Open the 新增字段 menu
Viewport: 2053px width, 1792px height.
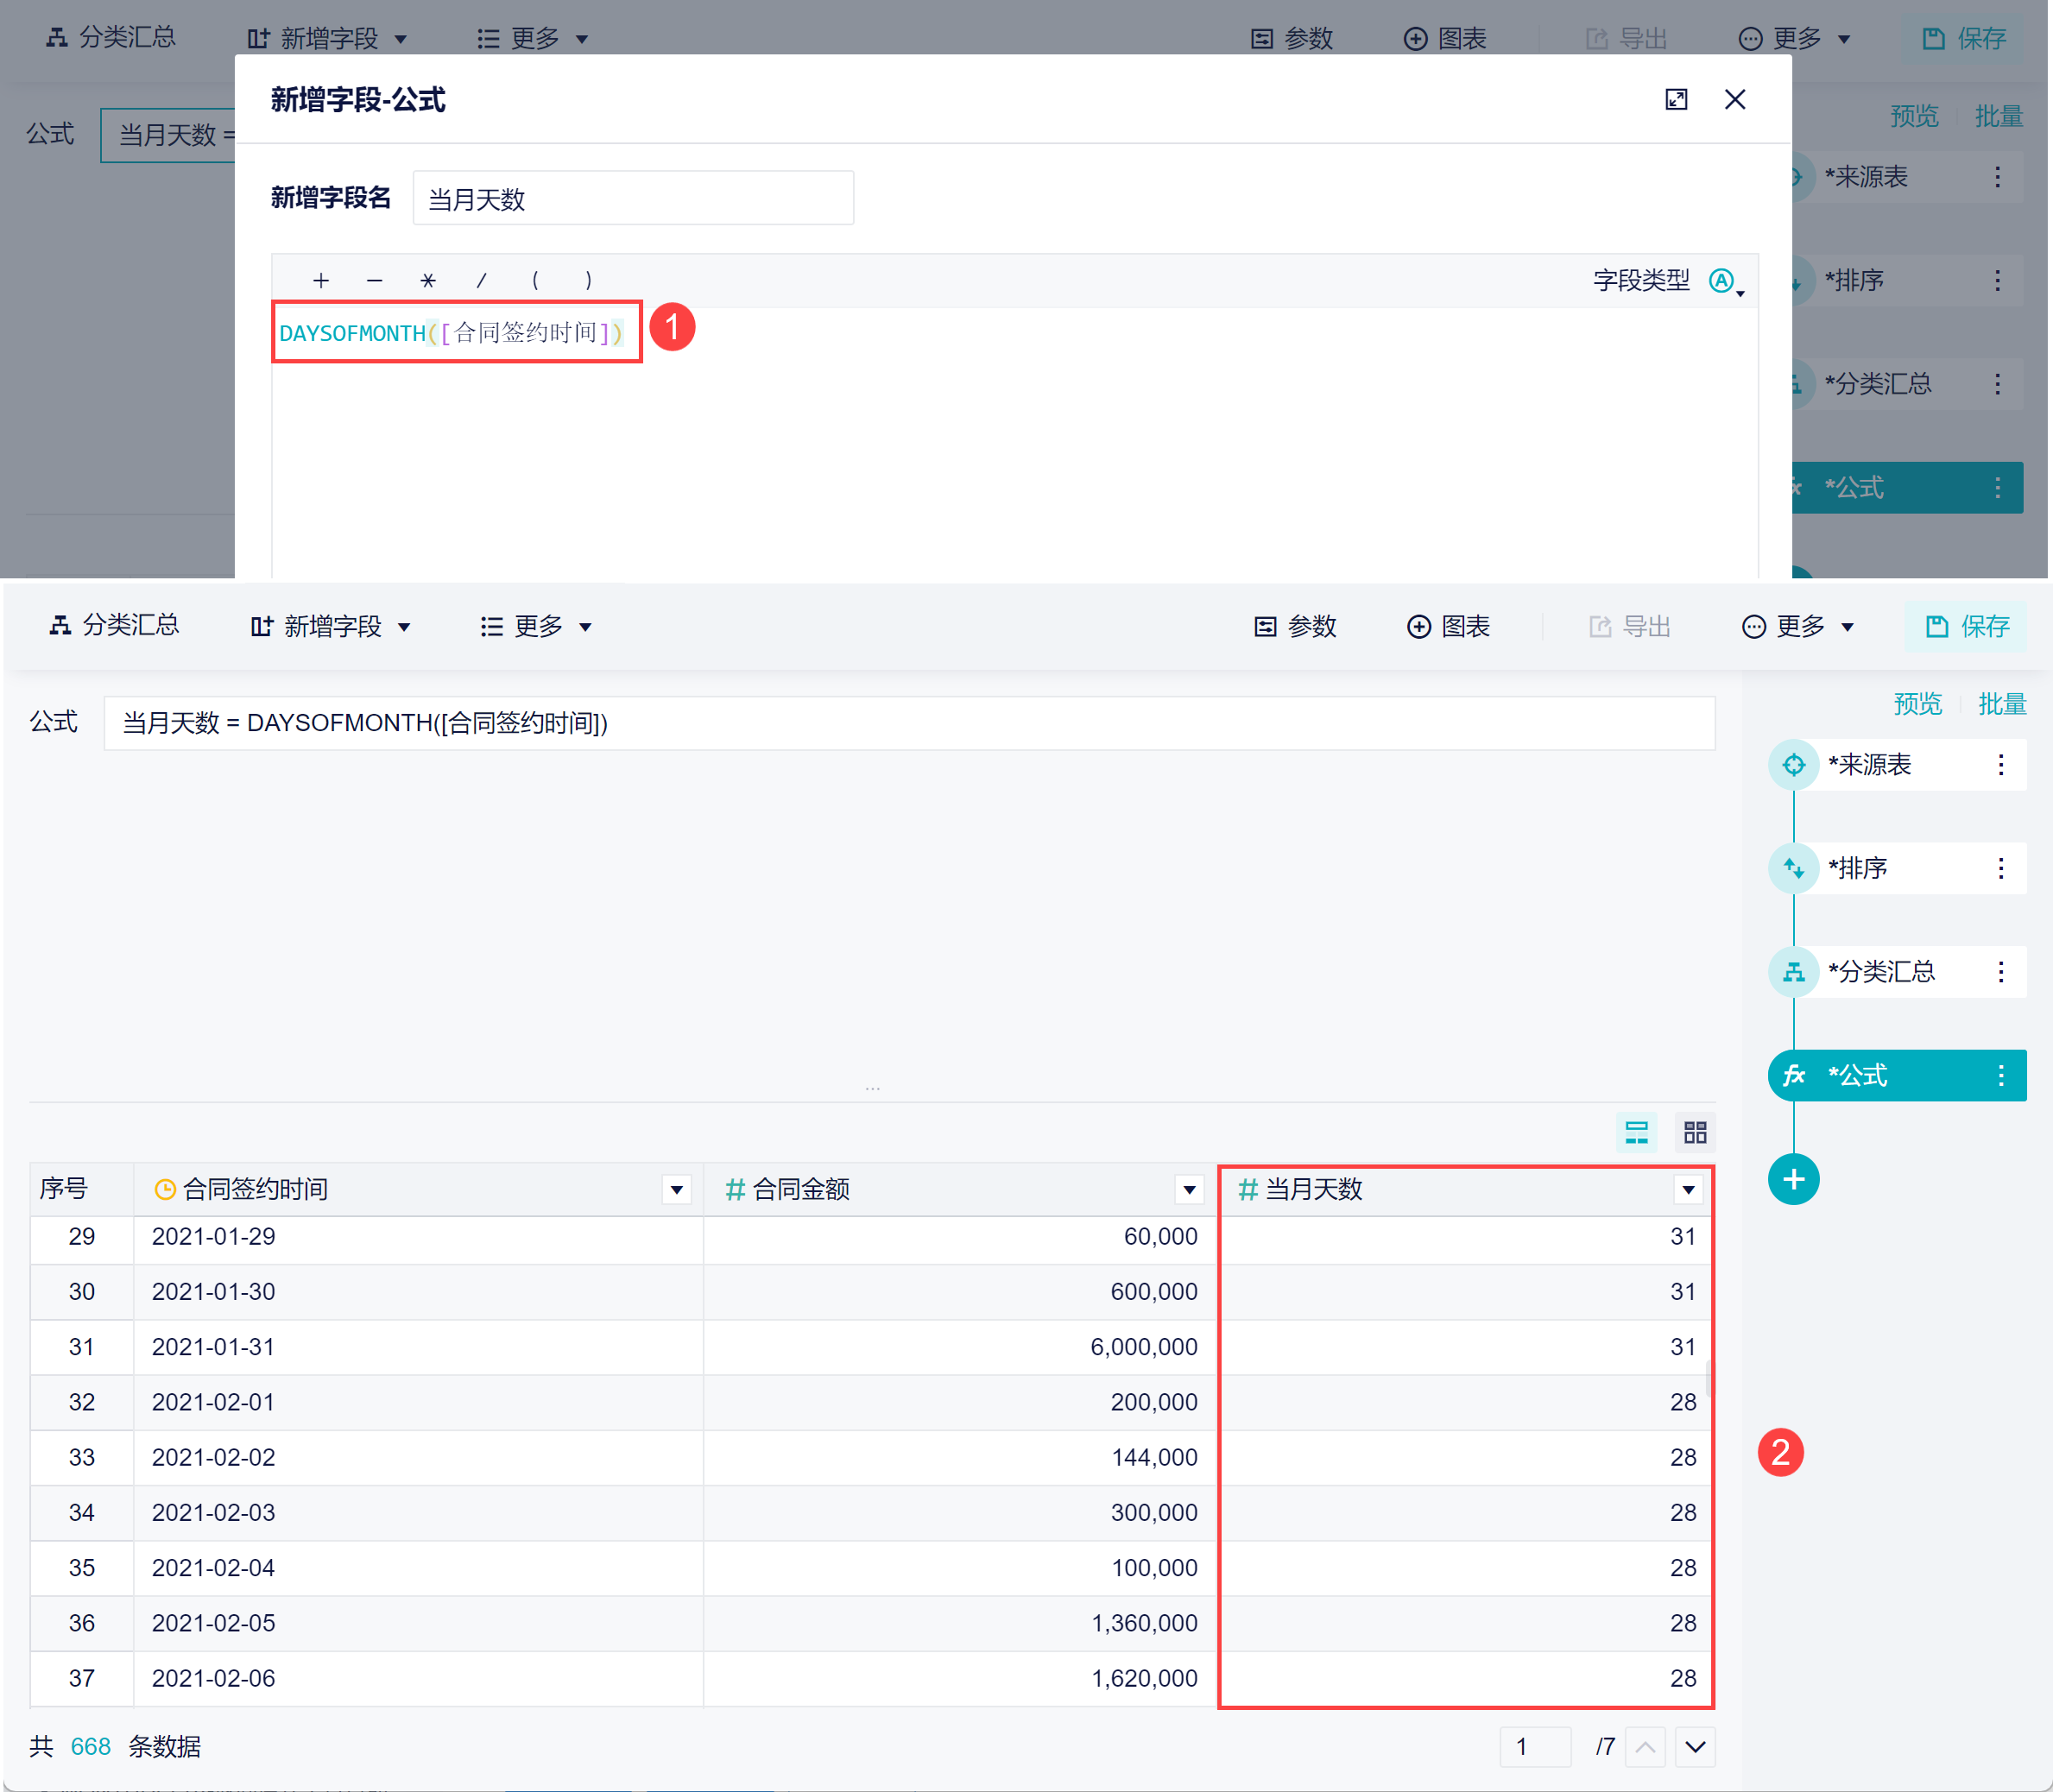(x=331, y=626)
